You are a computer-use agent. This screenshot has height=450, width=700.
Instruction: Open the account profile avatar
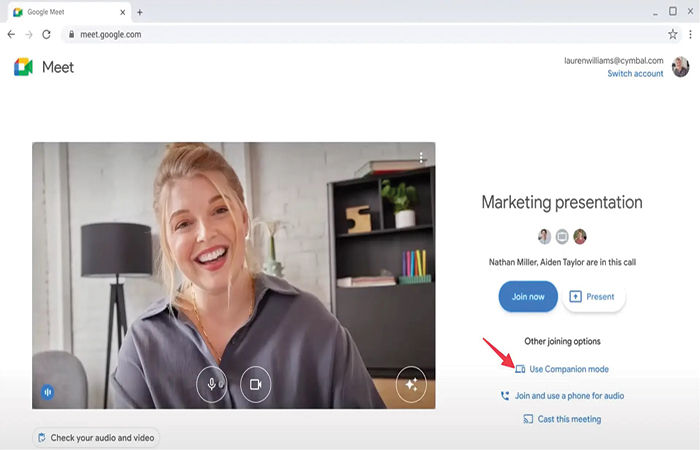point(680,67)
